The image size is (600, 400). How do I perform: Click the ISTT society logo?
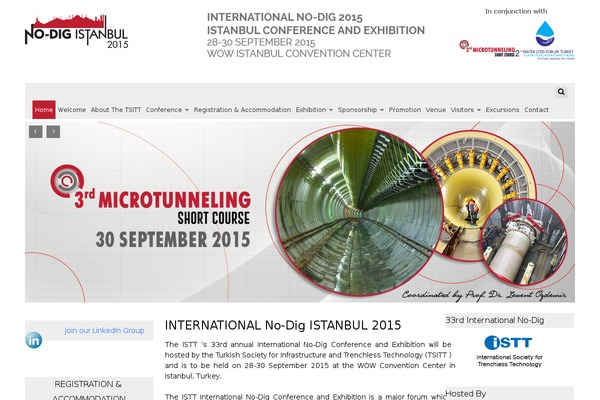coord(509,351)
